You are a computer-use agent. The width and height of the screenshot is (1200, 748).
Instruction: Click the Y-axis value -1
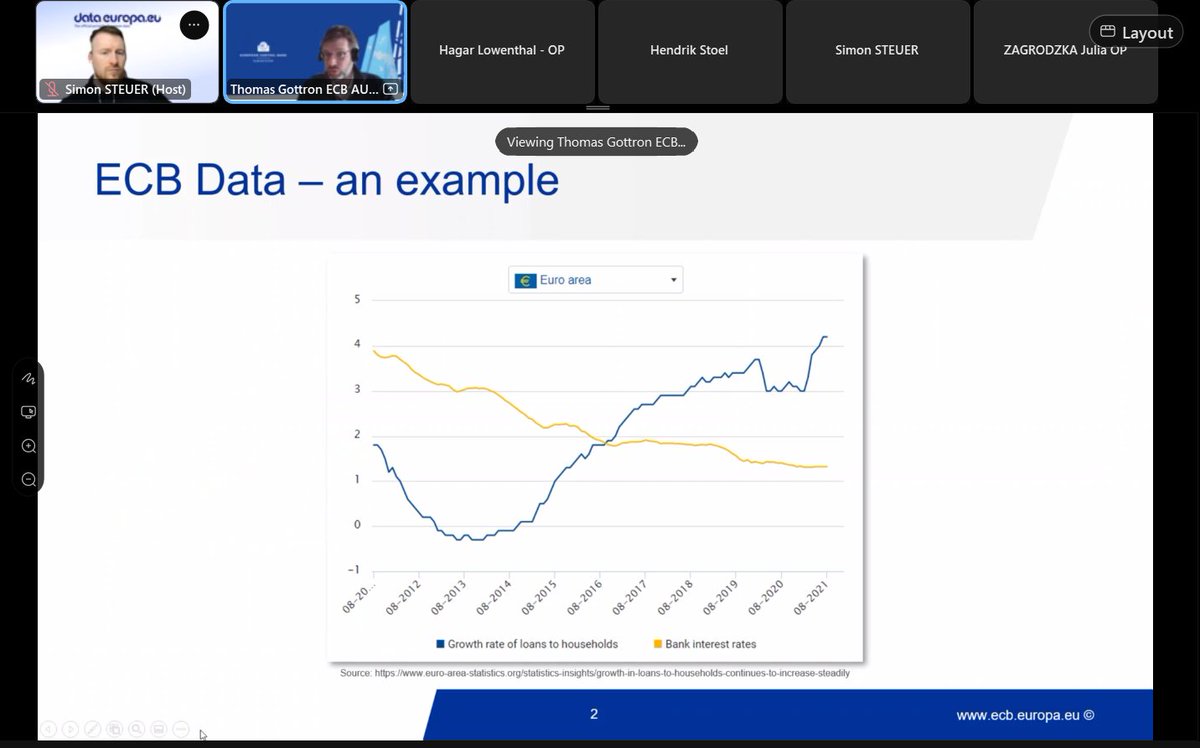354,571
